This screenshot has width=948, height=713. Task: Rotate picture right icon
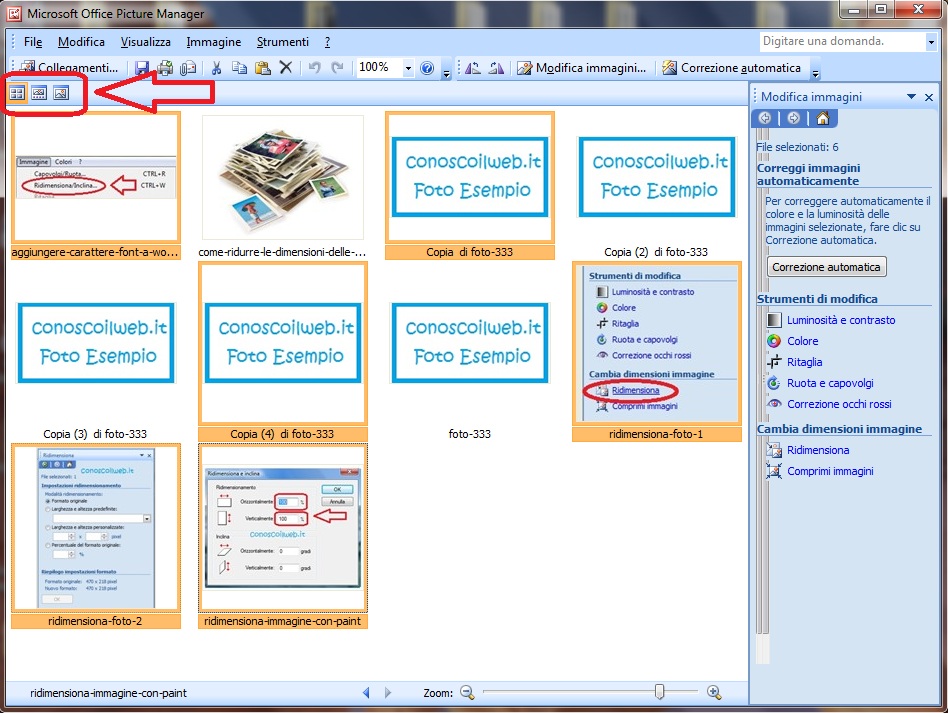(x=496, y=68)
